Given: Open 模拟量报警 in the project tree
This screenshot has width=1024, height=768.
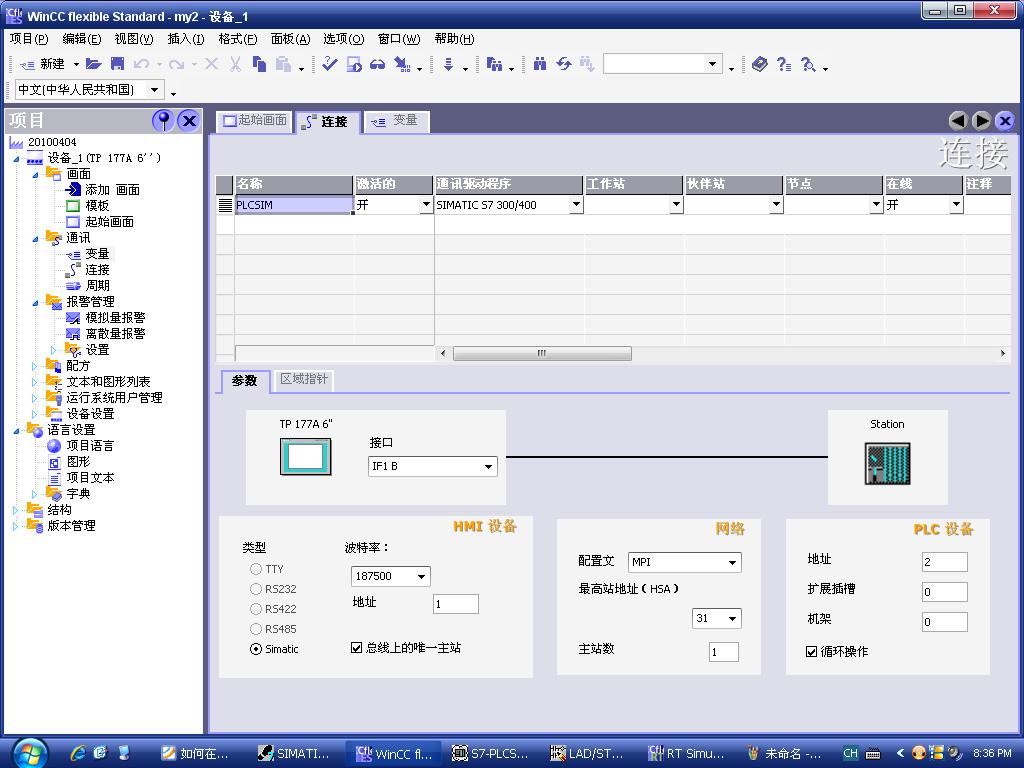Looking at the screenshot, I should [x=115, y=318].
